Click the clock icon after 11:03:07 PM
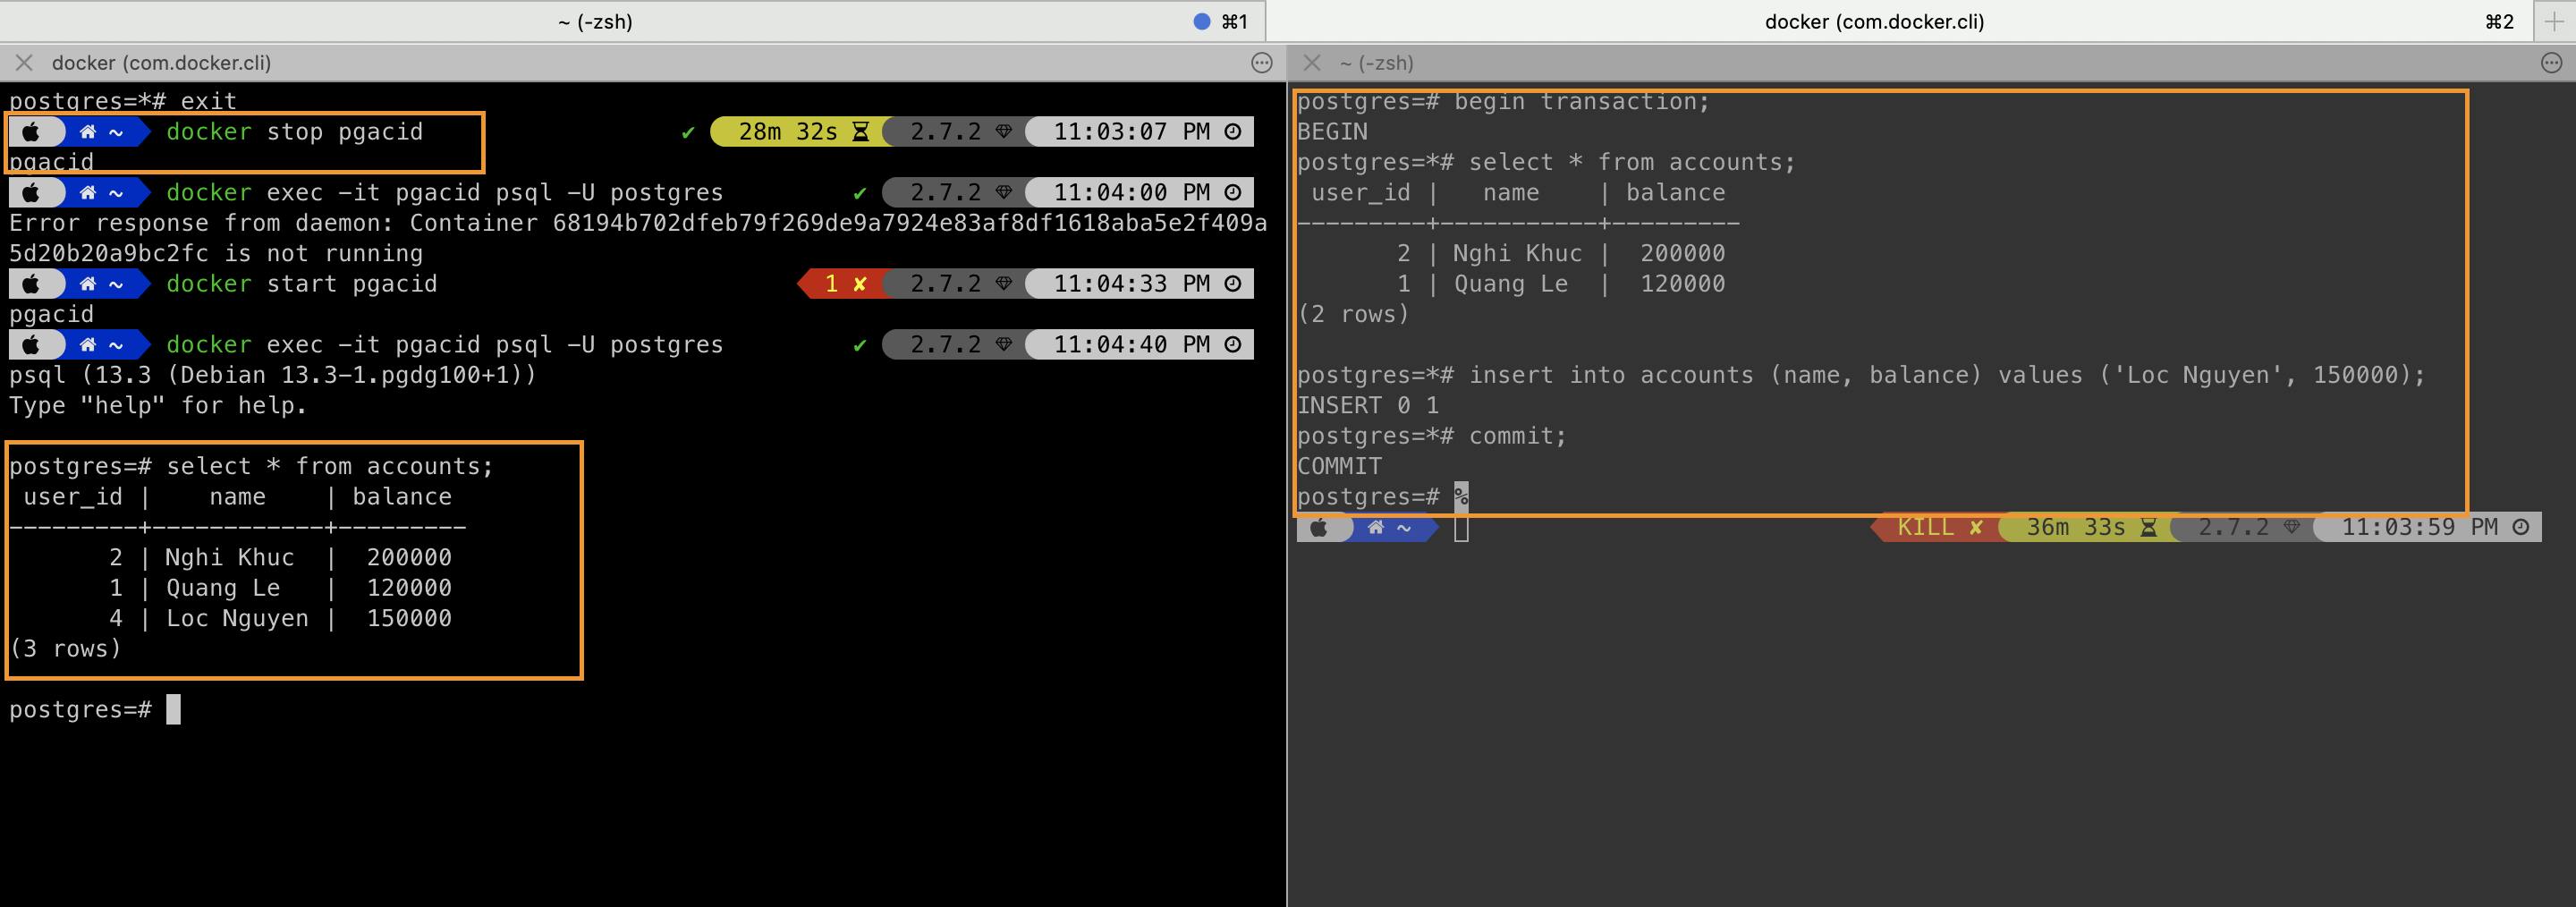 [x=1233, y=132]
